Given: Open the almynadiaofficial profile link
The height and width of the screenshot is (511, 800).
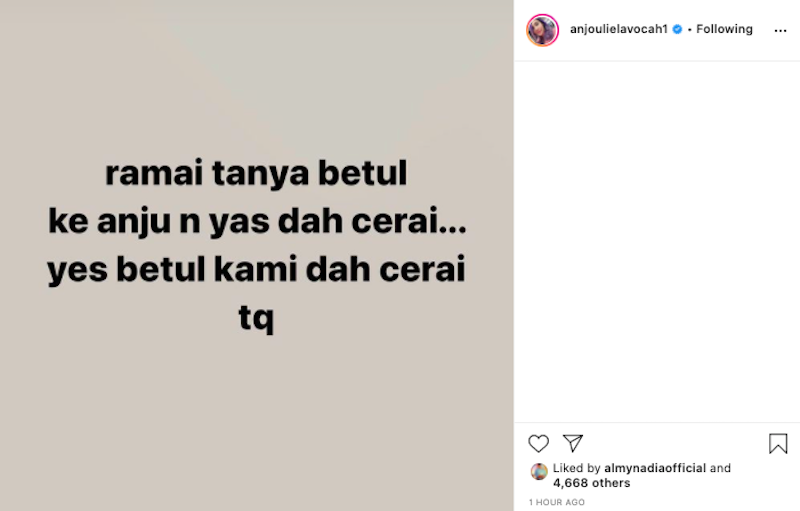Looking at the screenshot, I should 655,468.
